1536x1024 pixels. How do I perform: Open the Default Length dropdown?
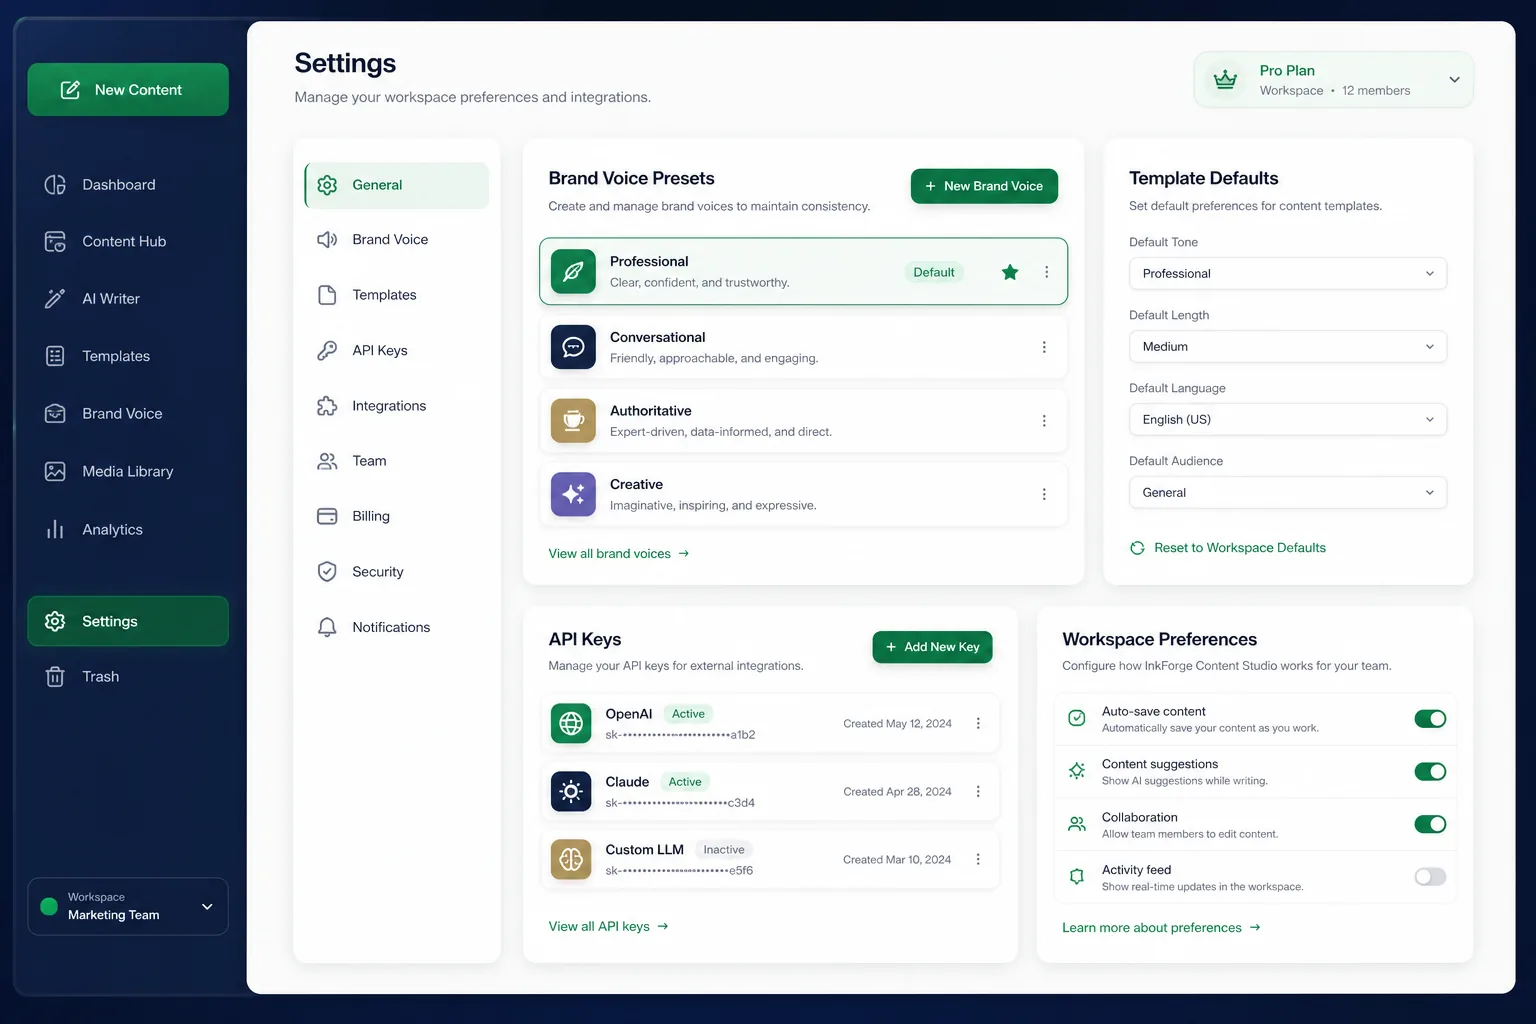pos(1288,347)
